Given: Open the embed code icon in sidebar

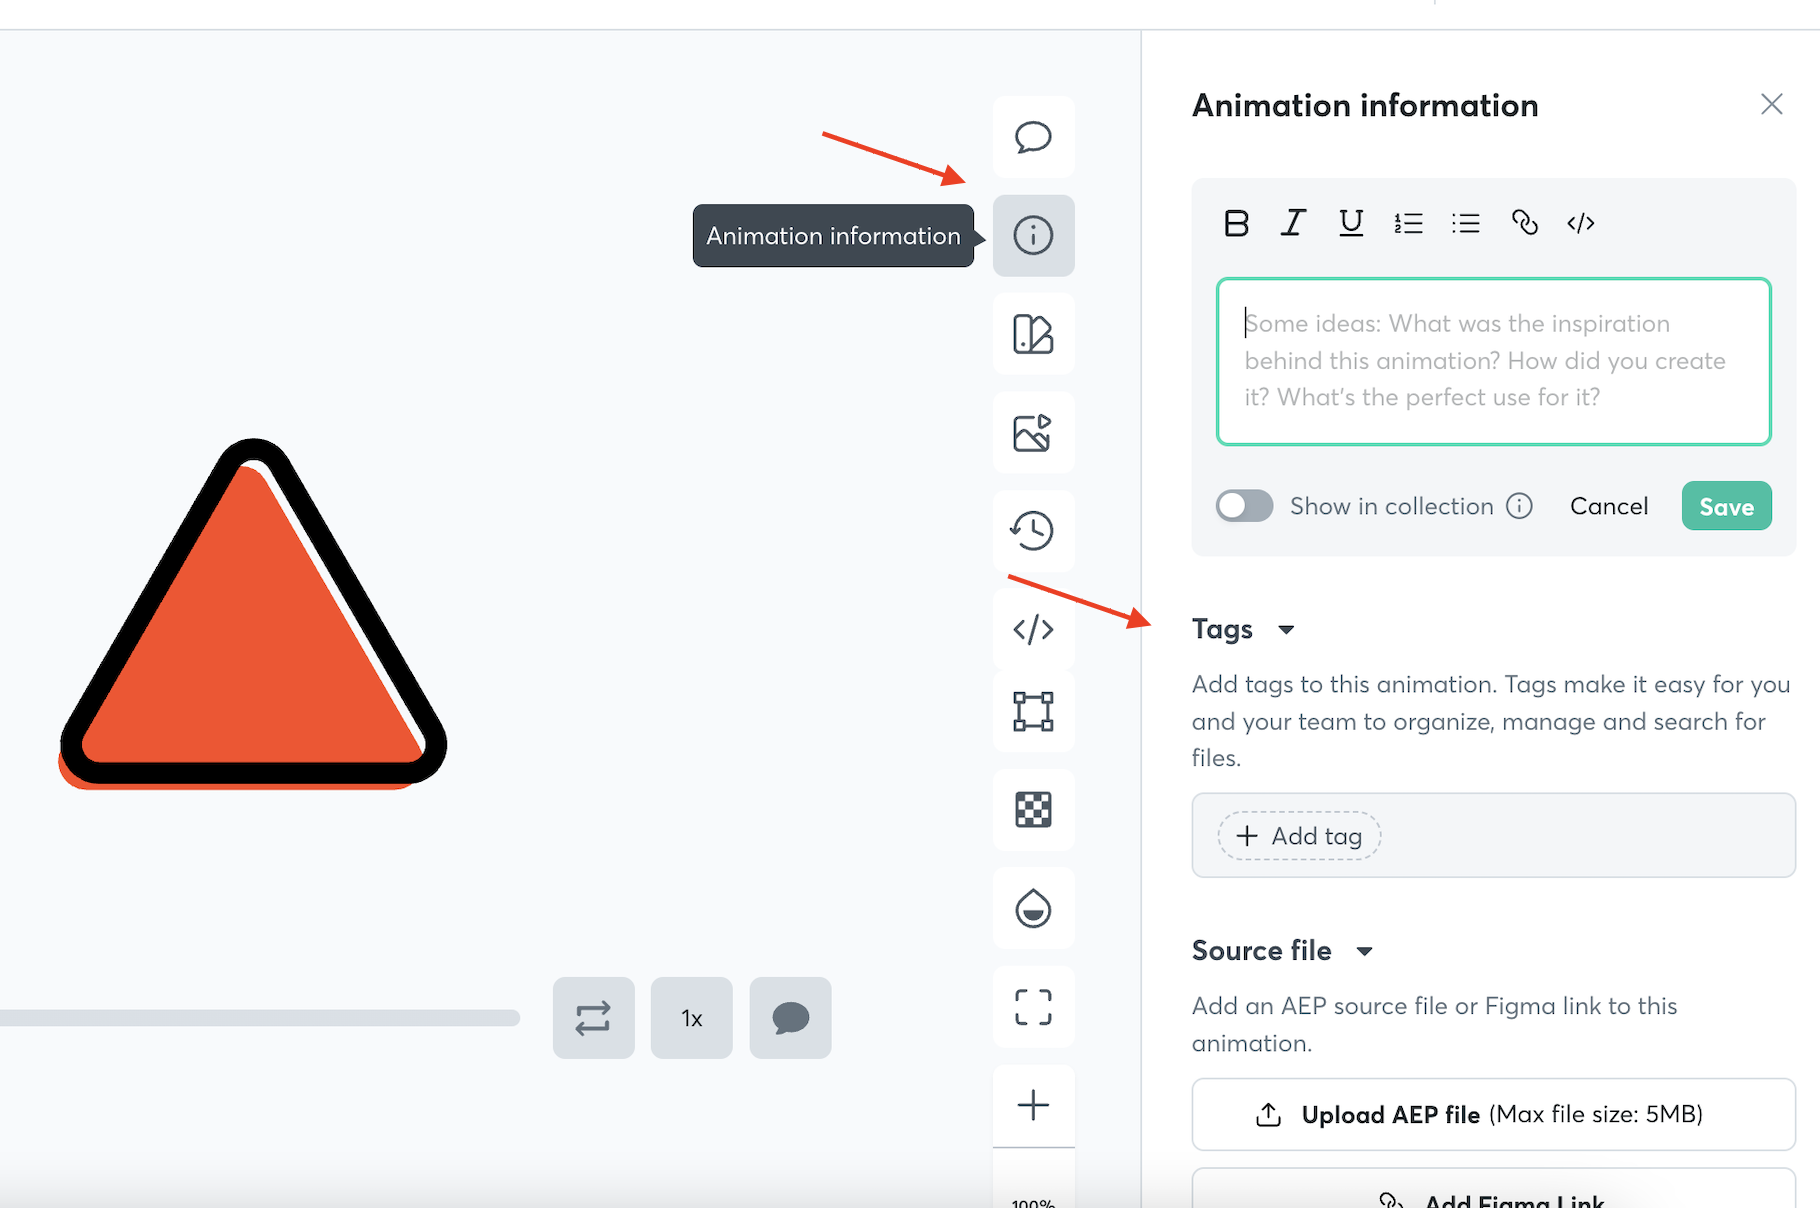Looking at the screenshot, I should pyautogui.click(x=1033, y=629).
